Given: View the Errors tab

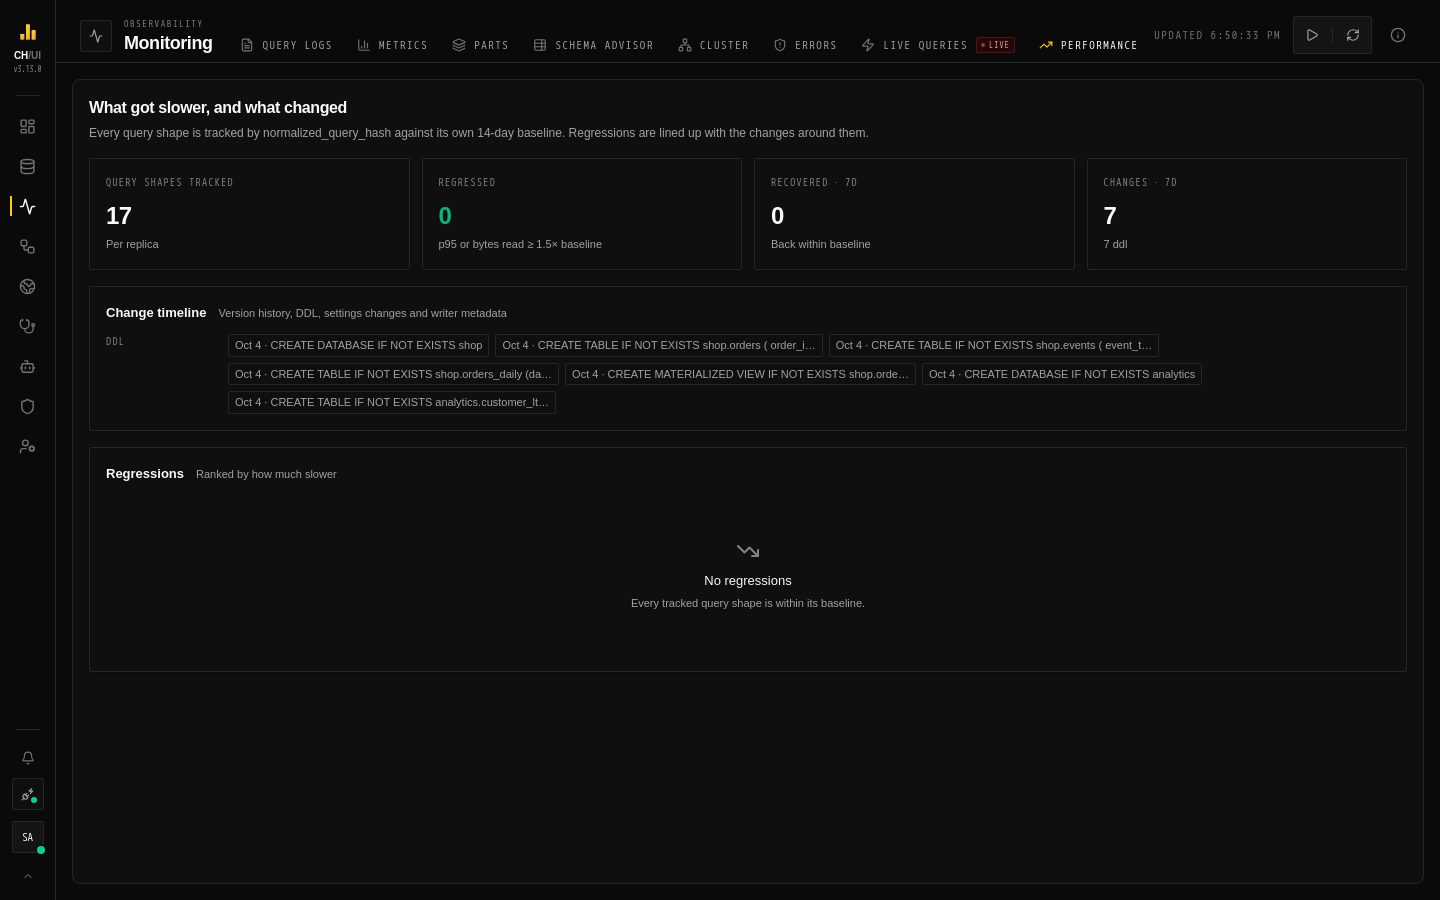Looking at the screenshot, I should click(x=805, y=45).
